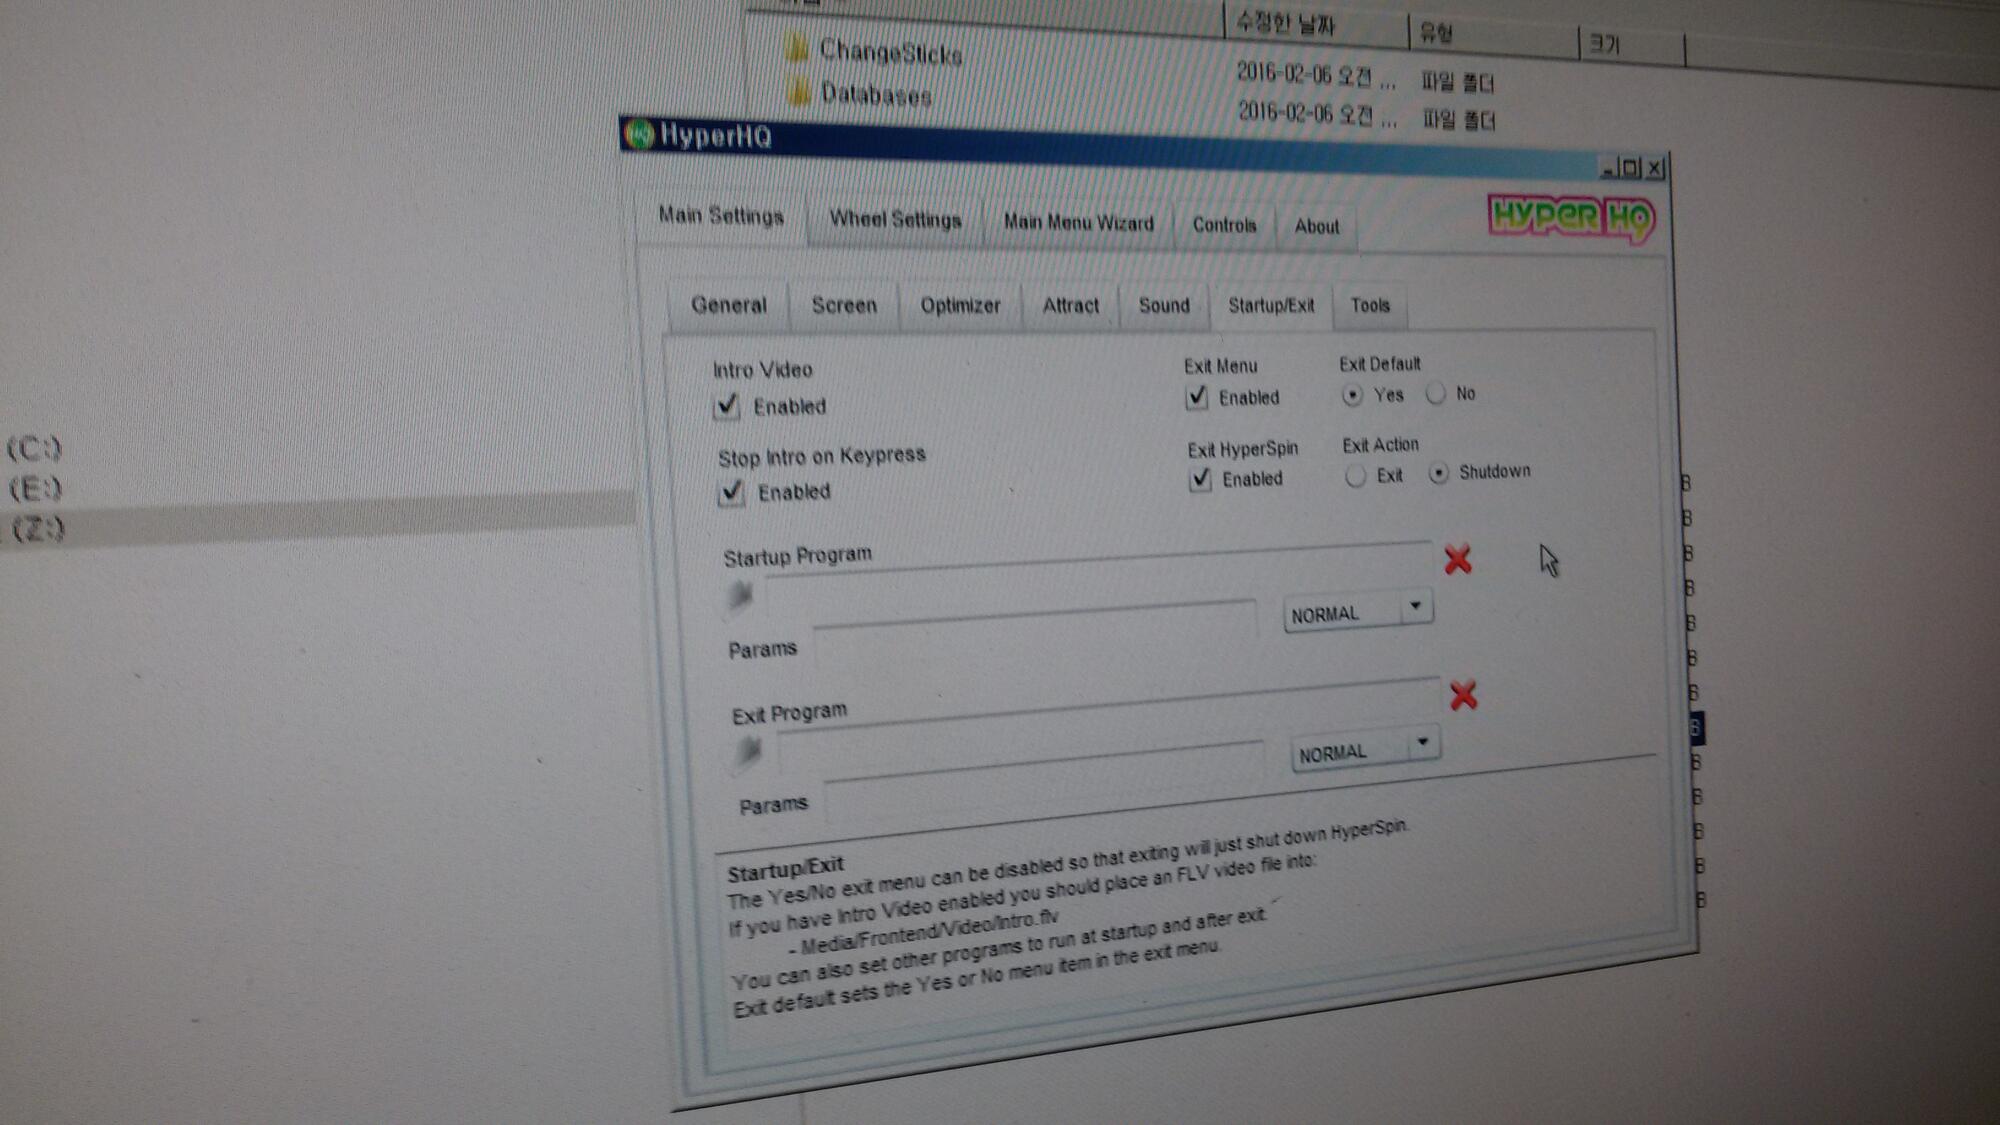Select the Exit Default No radio button
The width and height of the screenshot is (2000, 1125).
click(x=1436, y=394)
